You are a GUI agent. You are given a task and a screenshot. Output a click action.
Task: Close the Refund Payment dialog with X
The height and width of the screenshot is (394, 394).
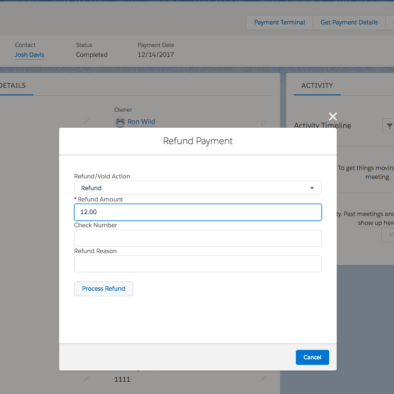(x=333, y=116)
